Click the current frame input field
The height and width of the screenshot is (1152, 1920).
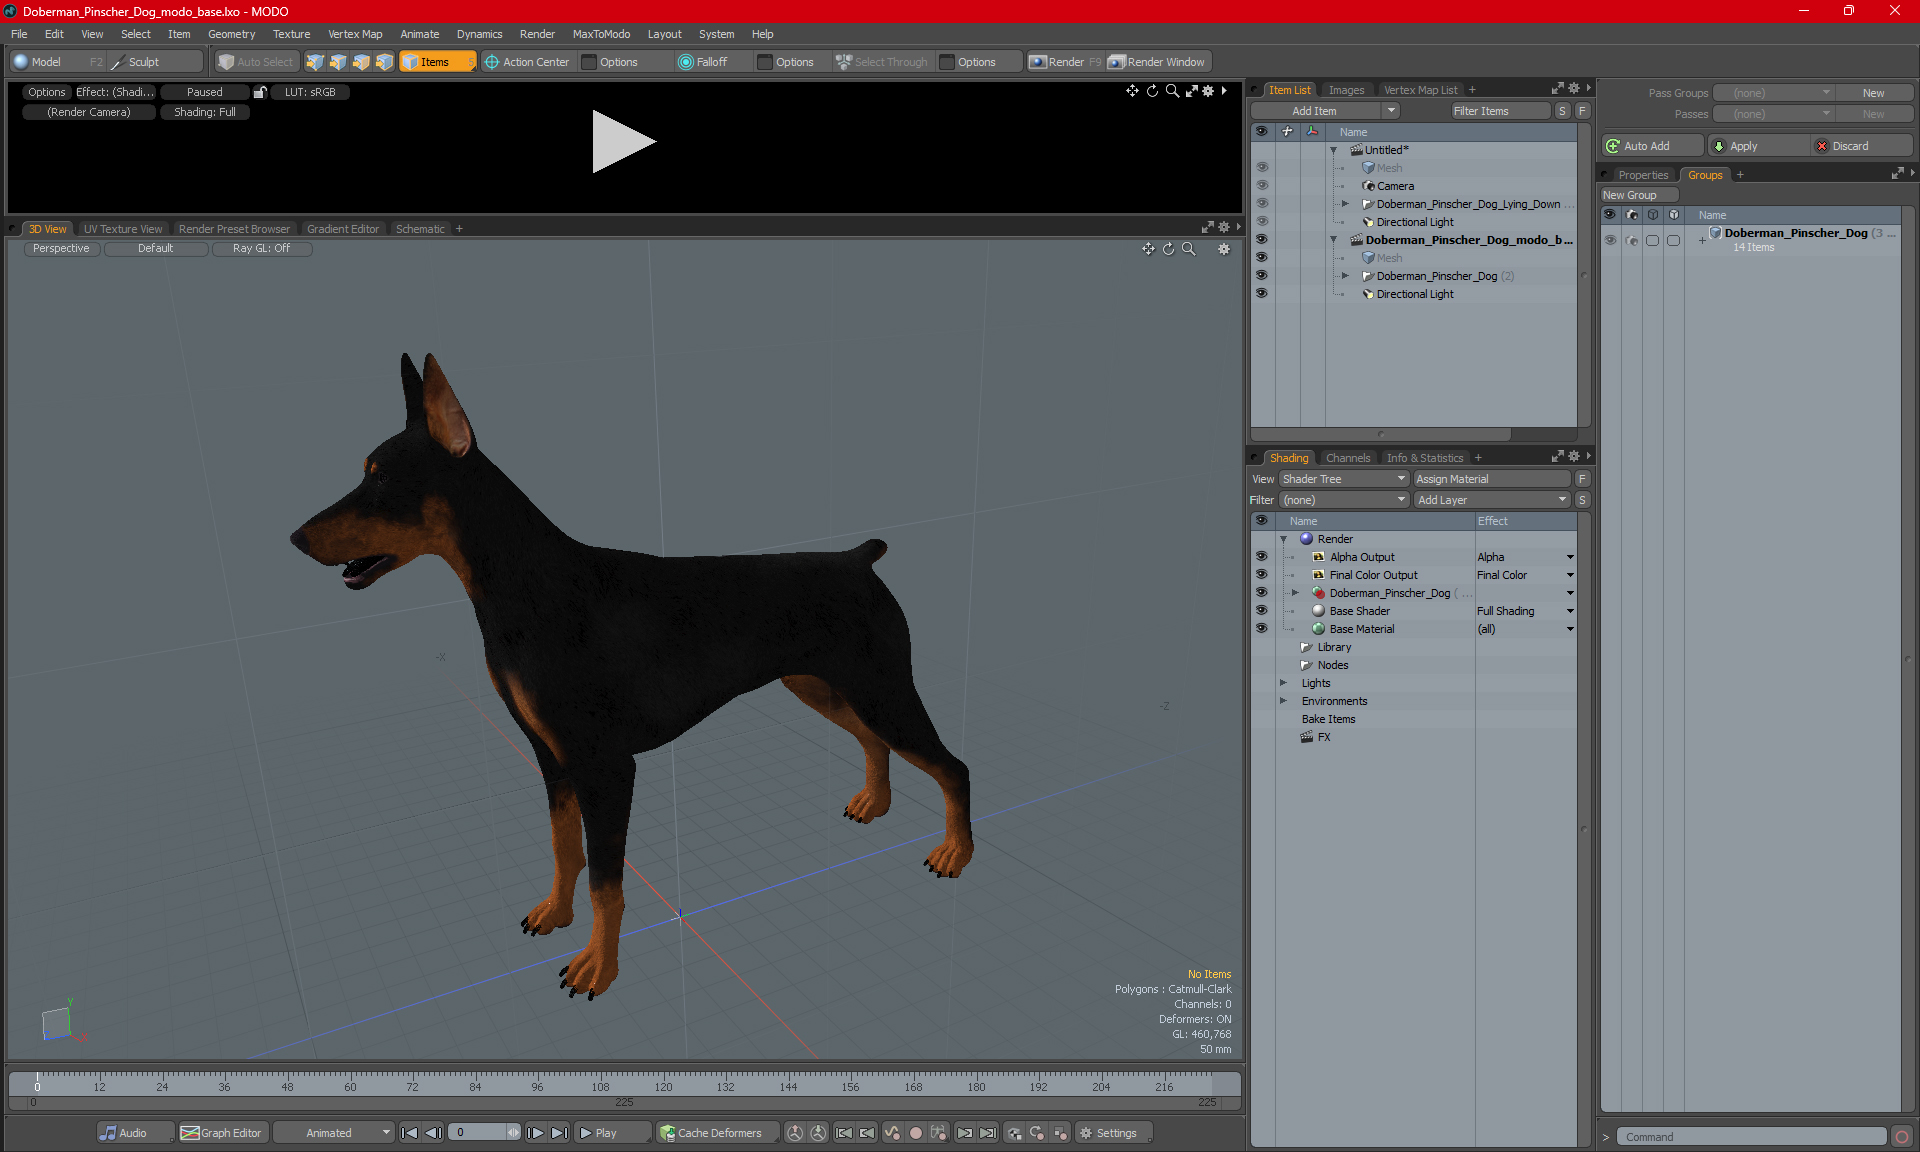[x=478, y=1133]
